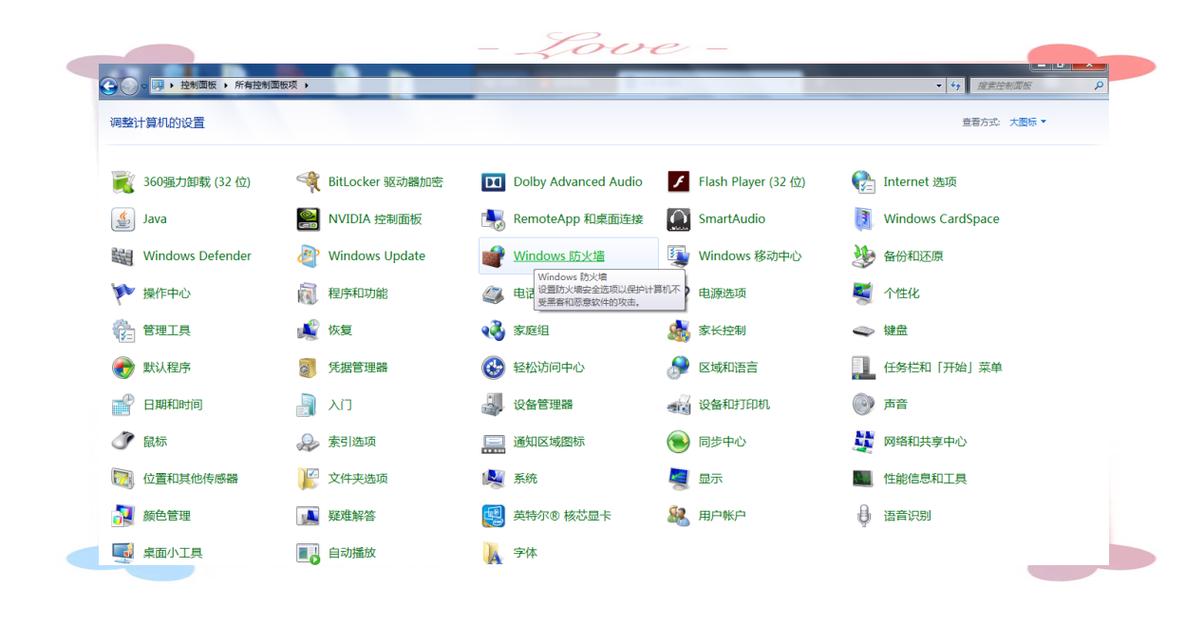1204x625 pixels.
Task: Expand the arrow after 控制面板 breadcrumb
Action: [x=226, y=86]
